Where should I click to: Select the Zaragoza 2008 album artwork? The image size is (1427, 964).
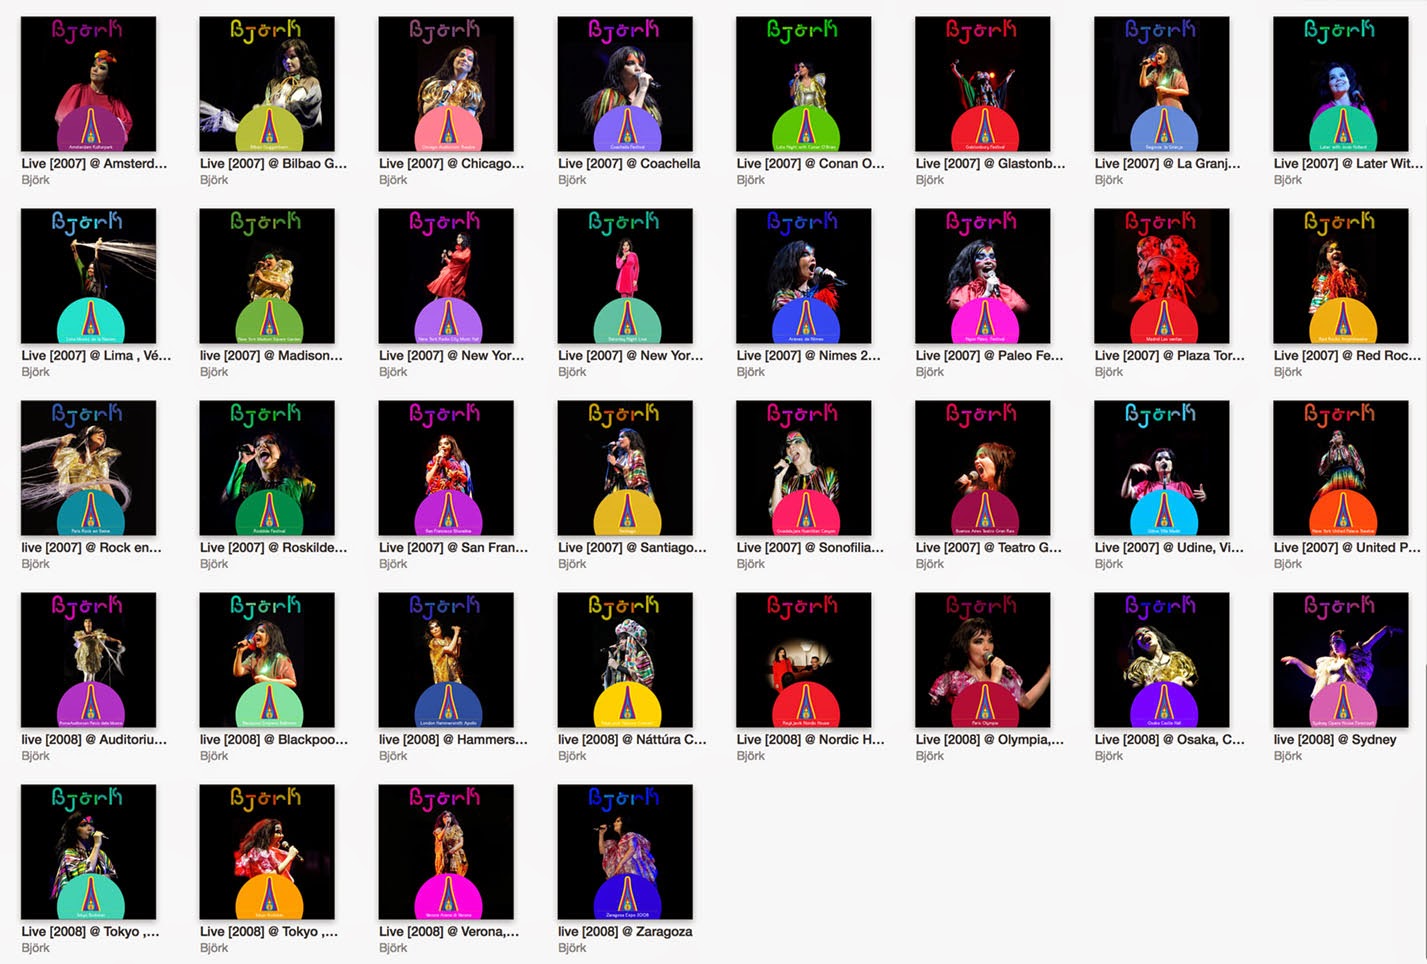click(625, 852)
